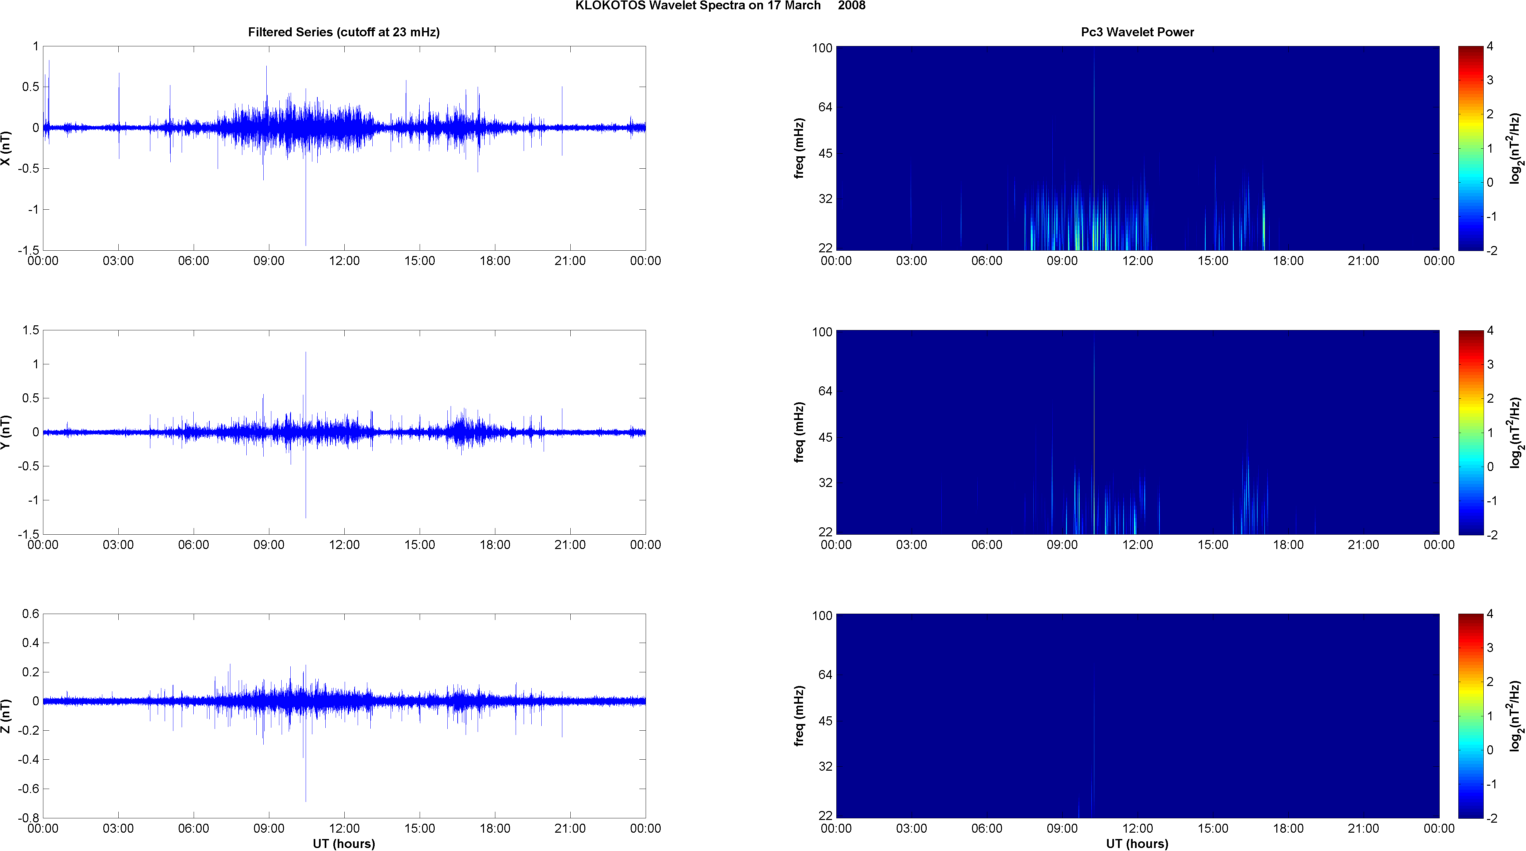Click the colorbar beside the middle spectrogram
Image resolution: width=1526 pixels, height=851 pixels.
click(1470, 432)
